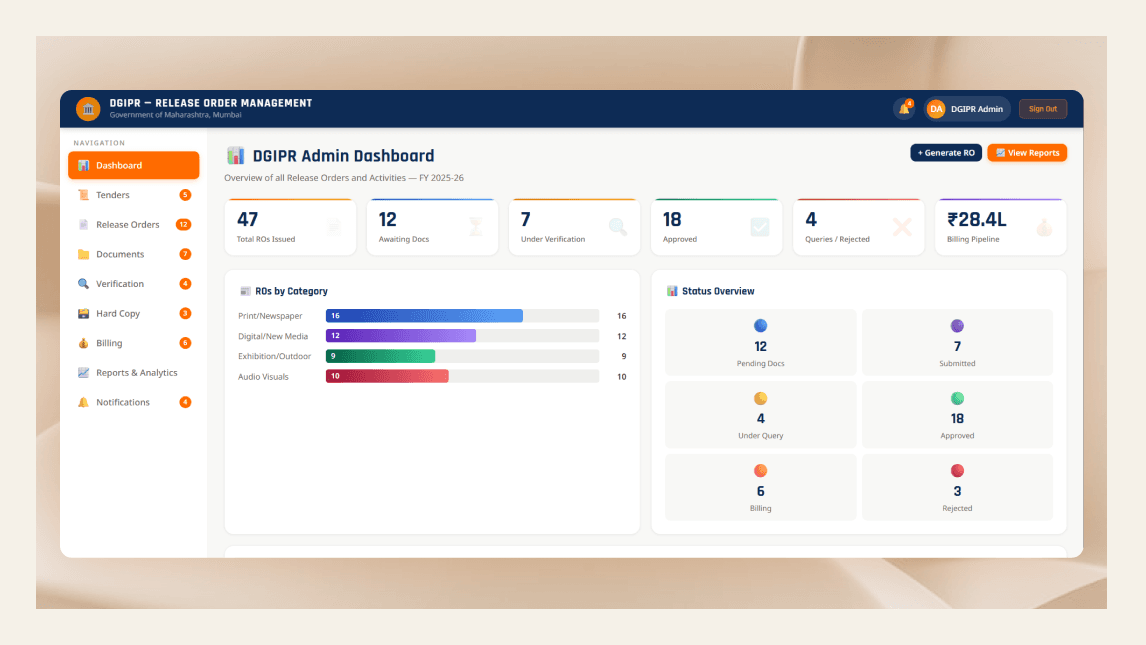Select the Submitted status tile
Viewport: 1146px width, 645px height.
click(x=957, y=342)
